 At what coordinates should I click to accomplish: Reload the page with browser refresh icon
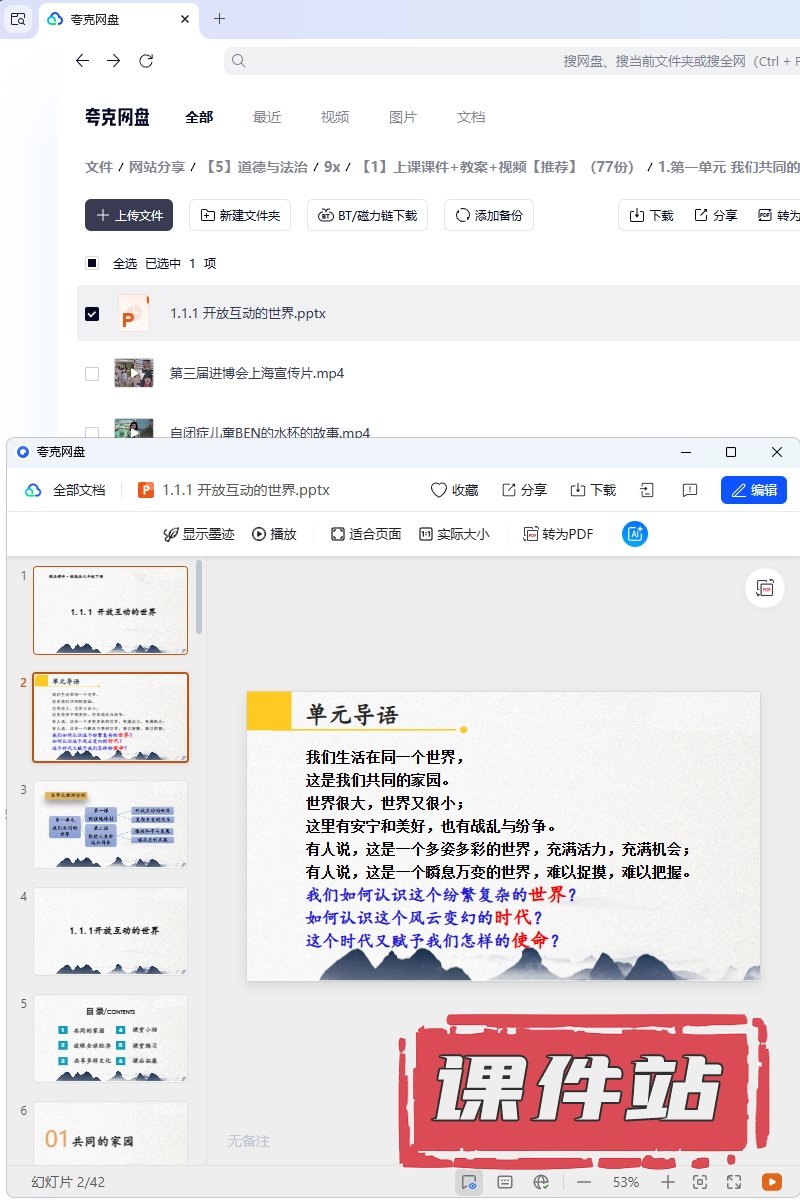tap(146, 61)
